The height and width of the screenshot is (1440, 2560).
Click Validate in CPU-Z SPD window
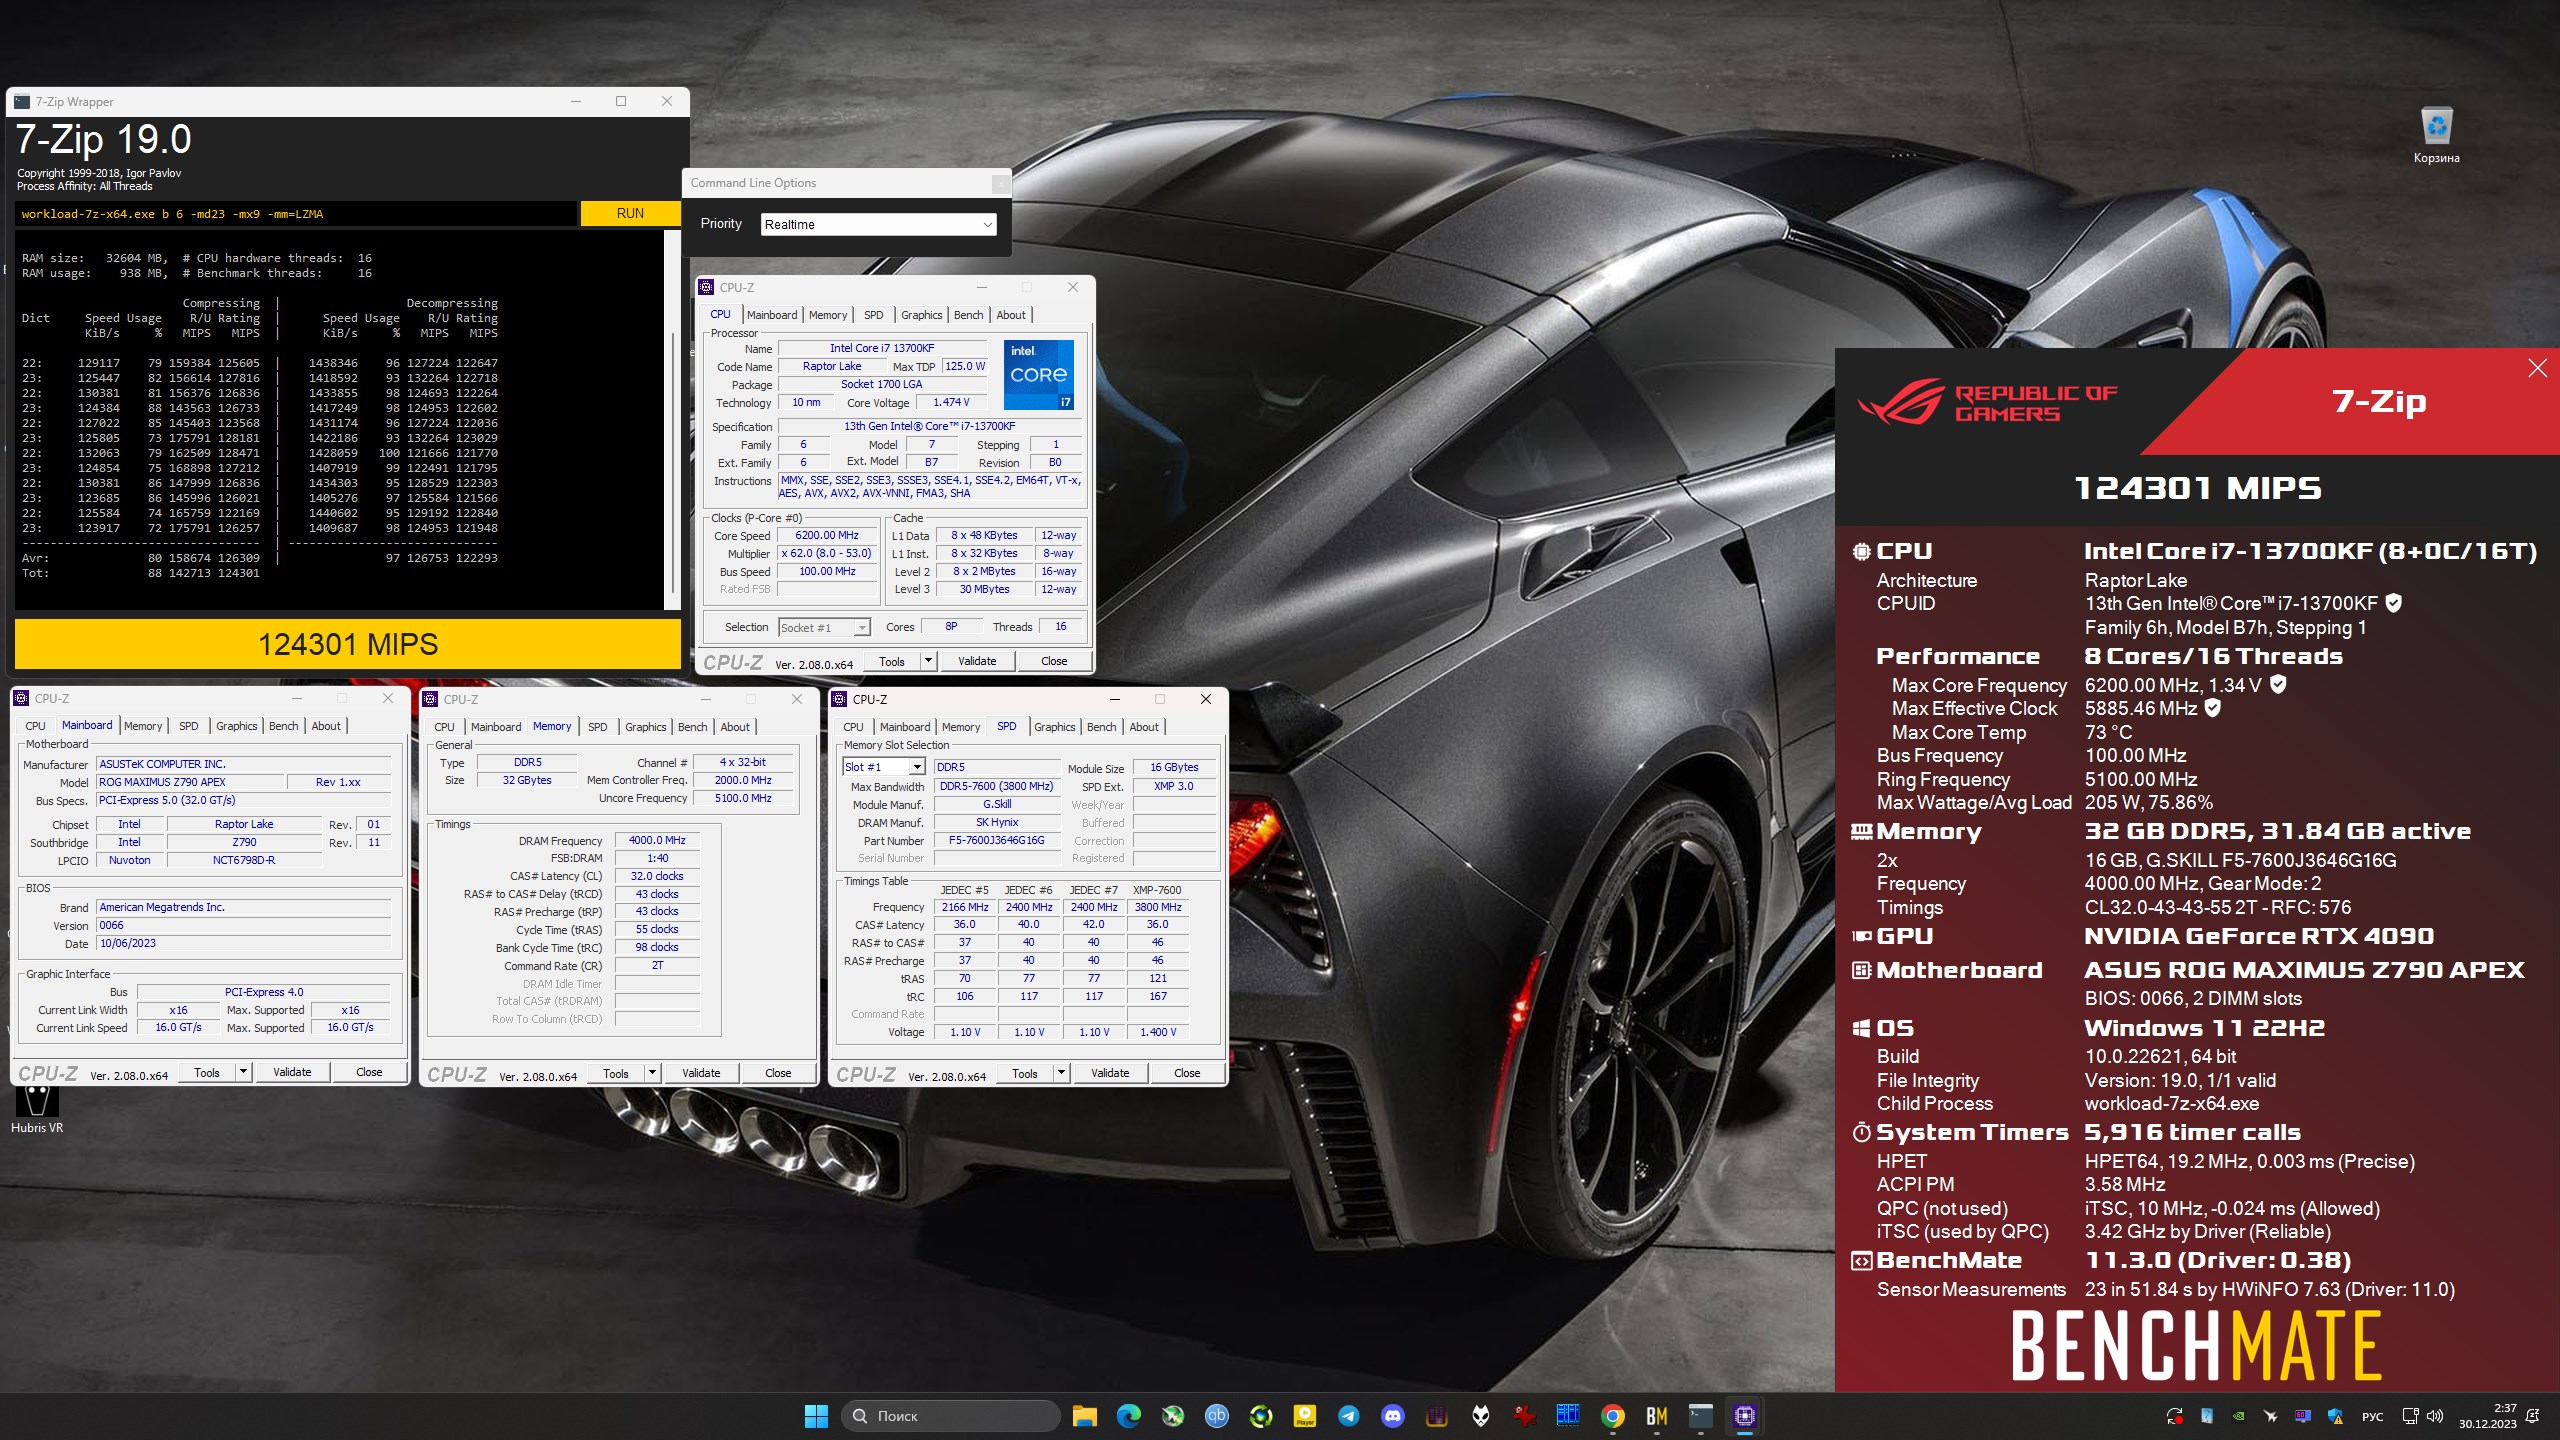pyautogui.click(x=1110, y=1073)
